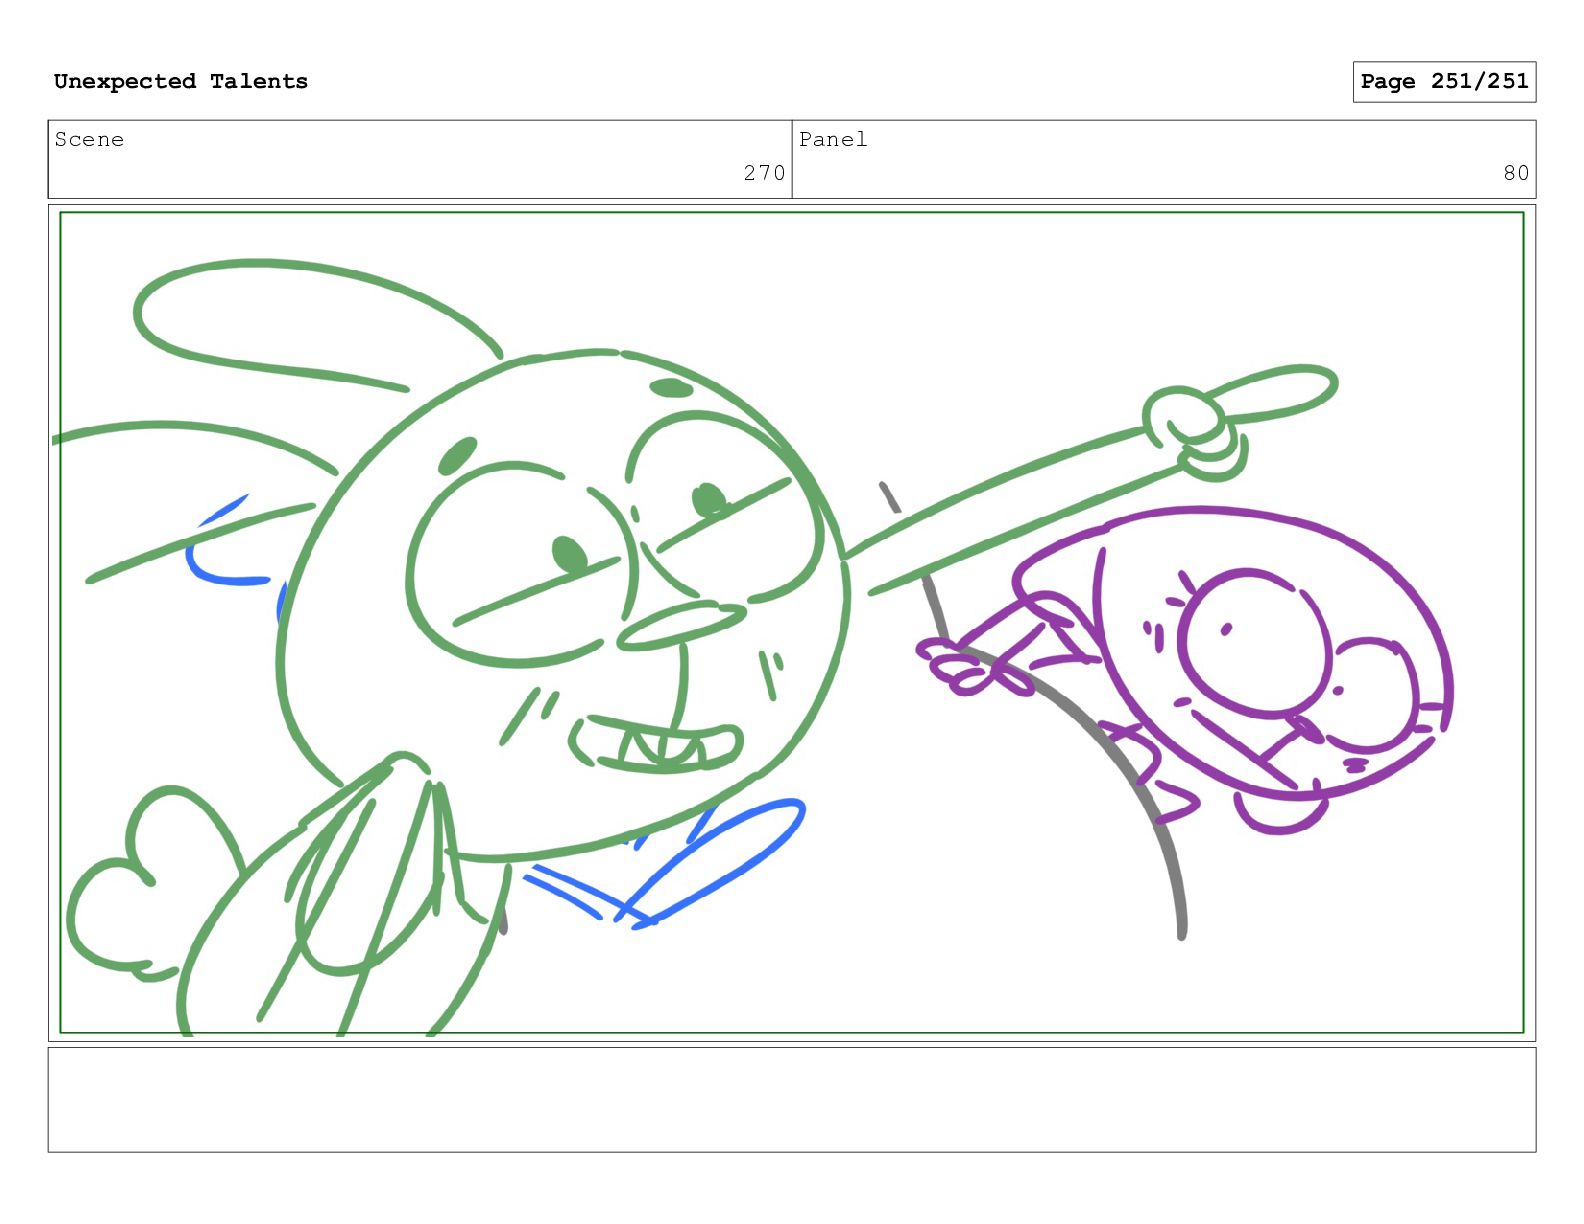Screen dimensions: 1584x1224
Task: Click the empty notes box below the sketch
Action: pyautogui.click(x=792, y=1099)
